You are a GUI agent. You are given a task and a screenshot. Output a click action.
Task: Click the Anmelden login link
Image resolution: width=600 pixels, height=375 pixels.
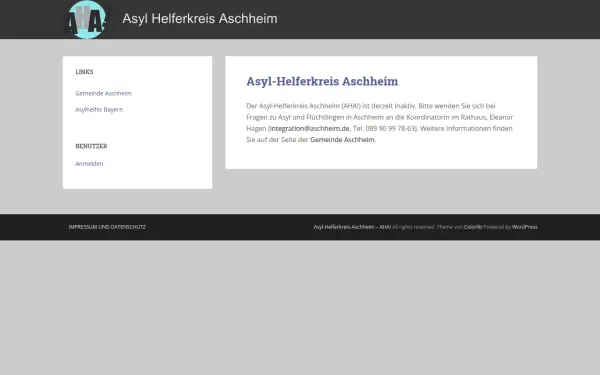89,164
